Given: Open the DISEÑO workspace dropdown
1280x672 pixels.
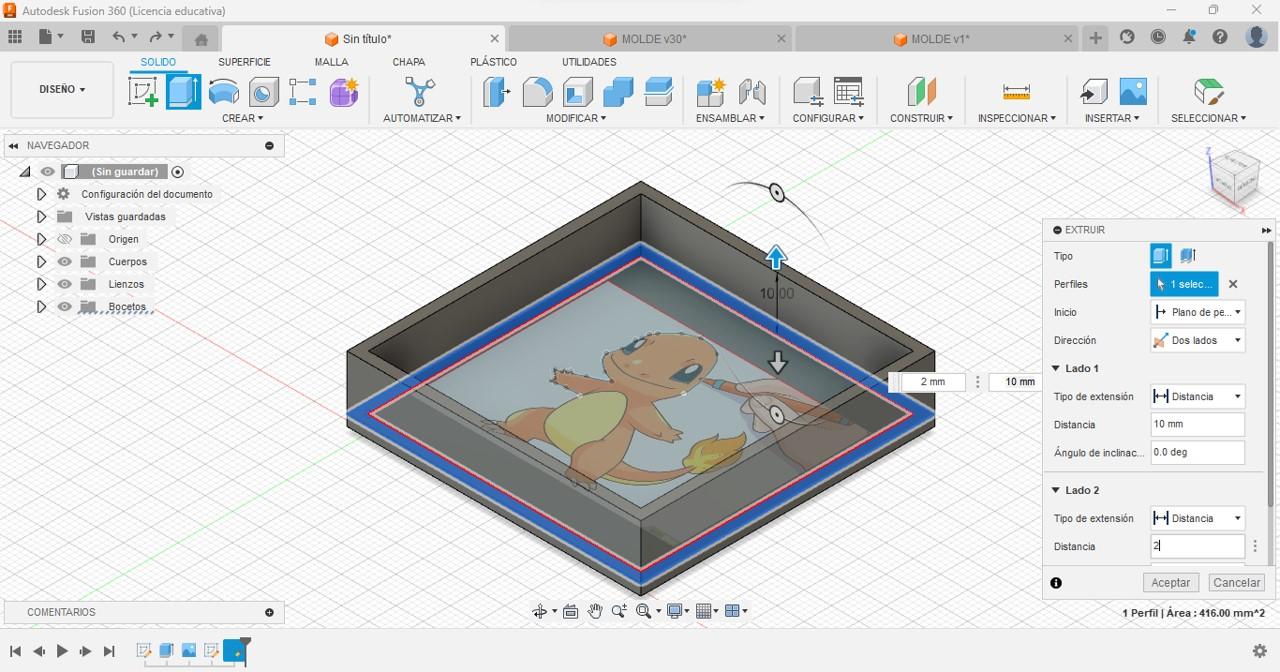Looking at the screenshot, I should tap(62, 89).
